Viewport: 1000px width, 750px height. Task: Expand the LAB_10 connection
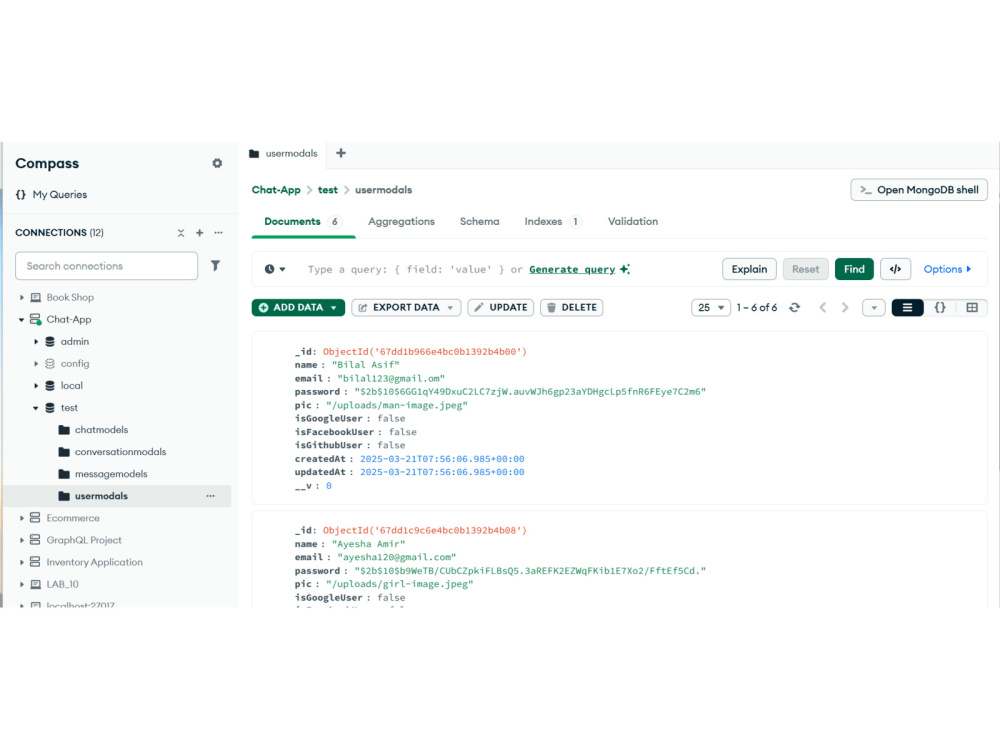[x=22, y=584]
